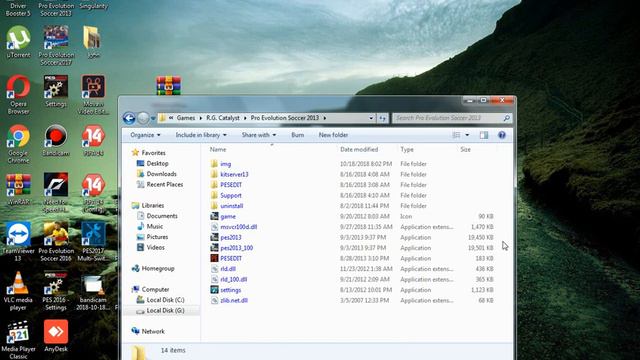Open VLC media player shortcut
The width and height of the screenshot is (640, 360).
point(18,291)
